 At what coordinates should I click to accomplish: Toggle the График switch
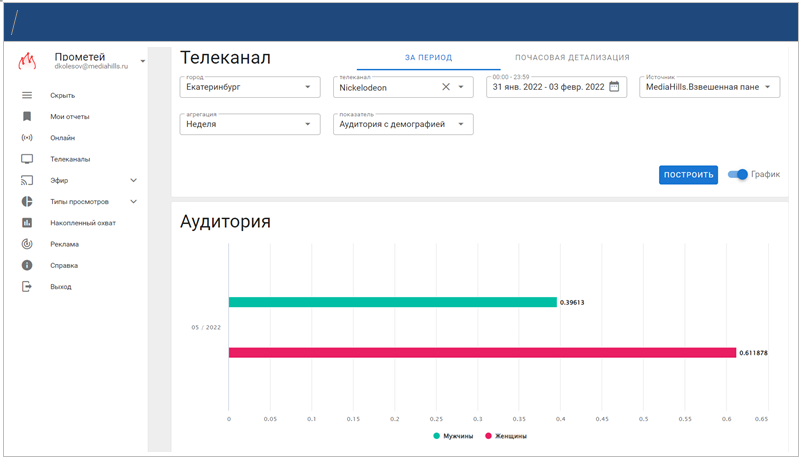point(737,175)
